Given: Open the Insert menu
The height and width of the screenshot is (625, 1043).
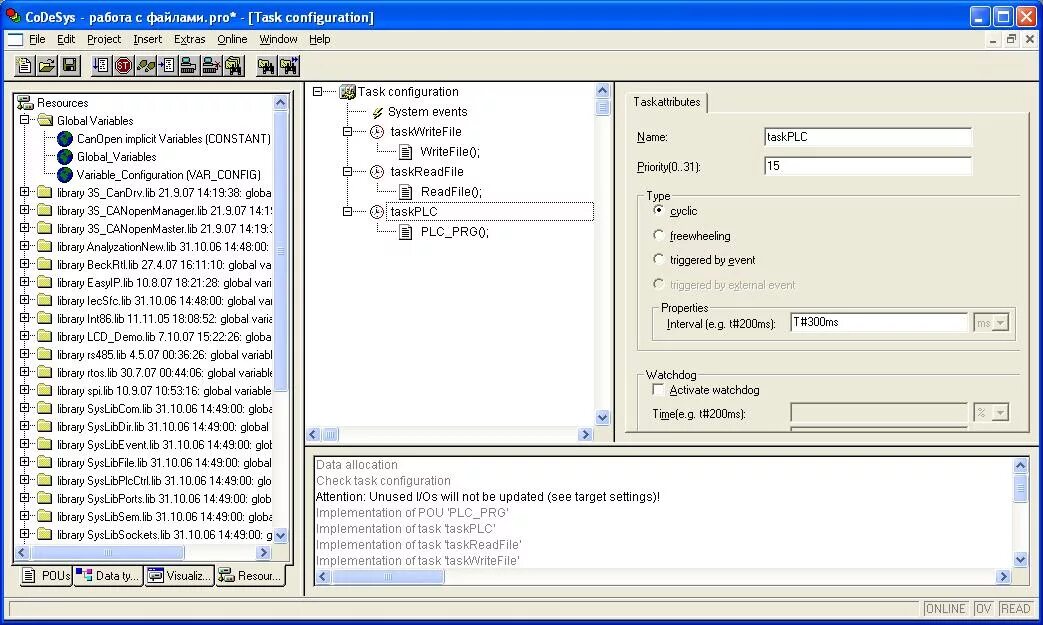Looking at the screenshot, I should pos(148,39).
